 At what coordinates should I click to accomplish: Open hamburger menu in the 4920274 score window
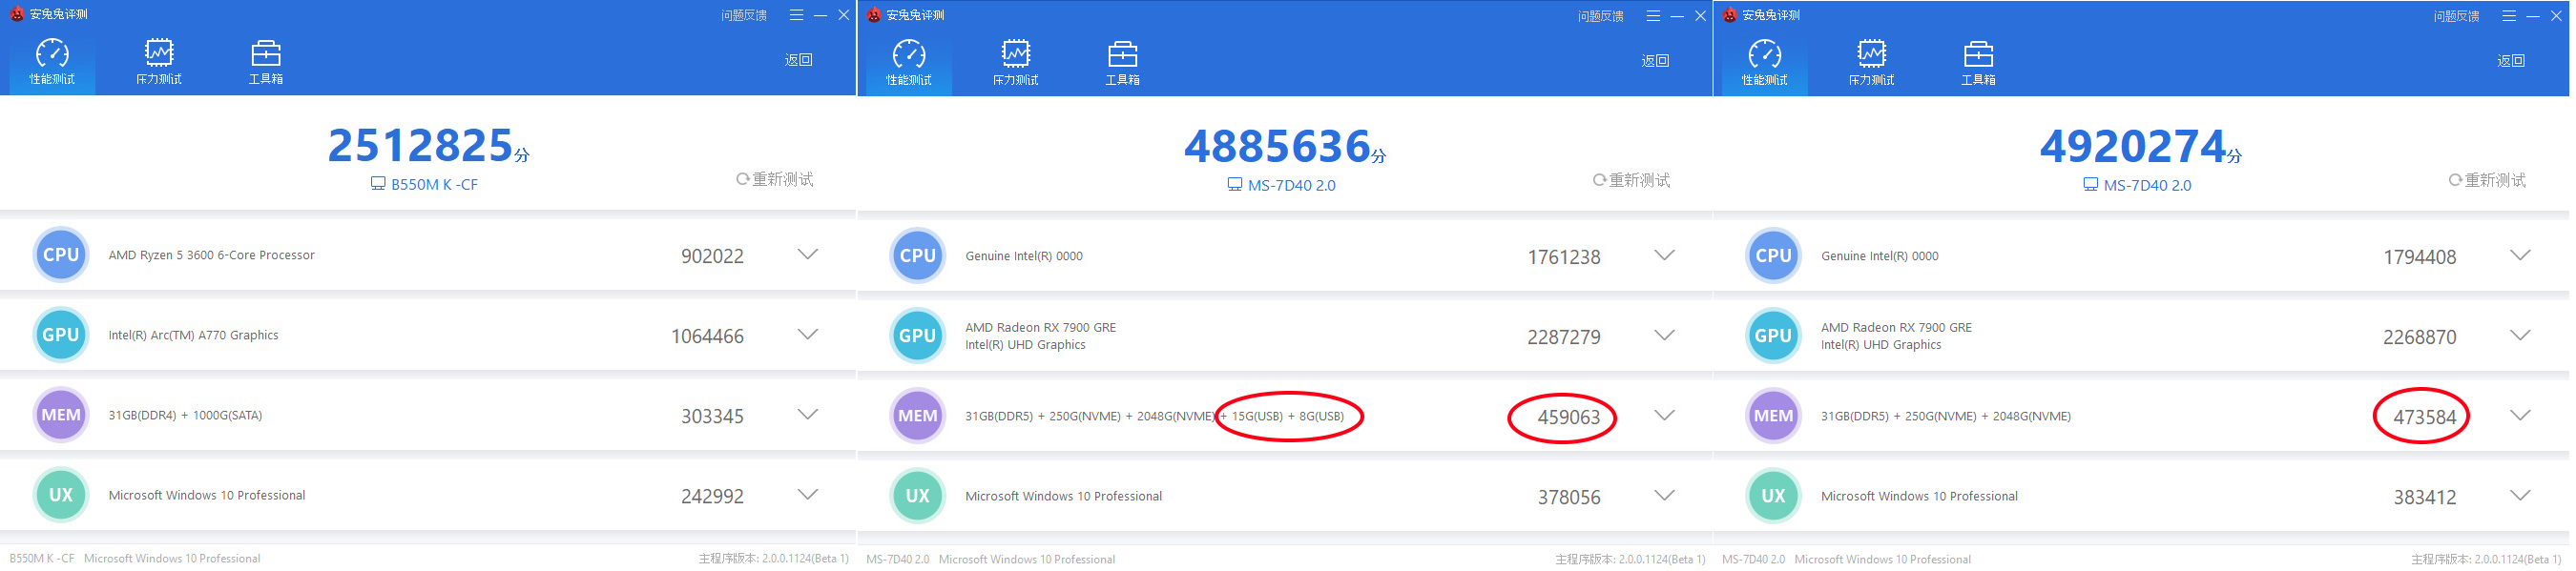pos(2509,16)
